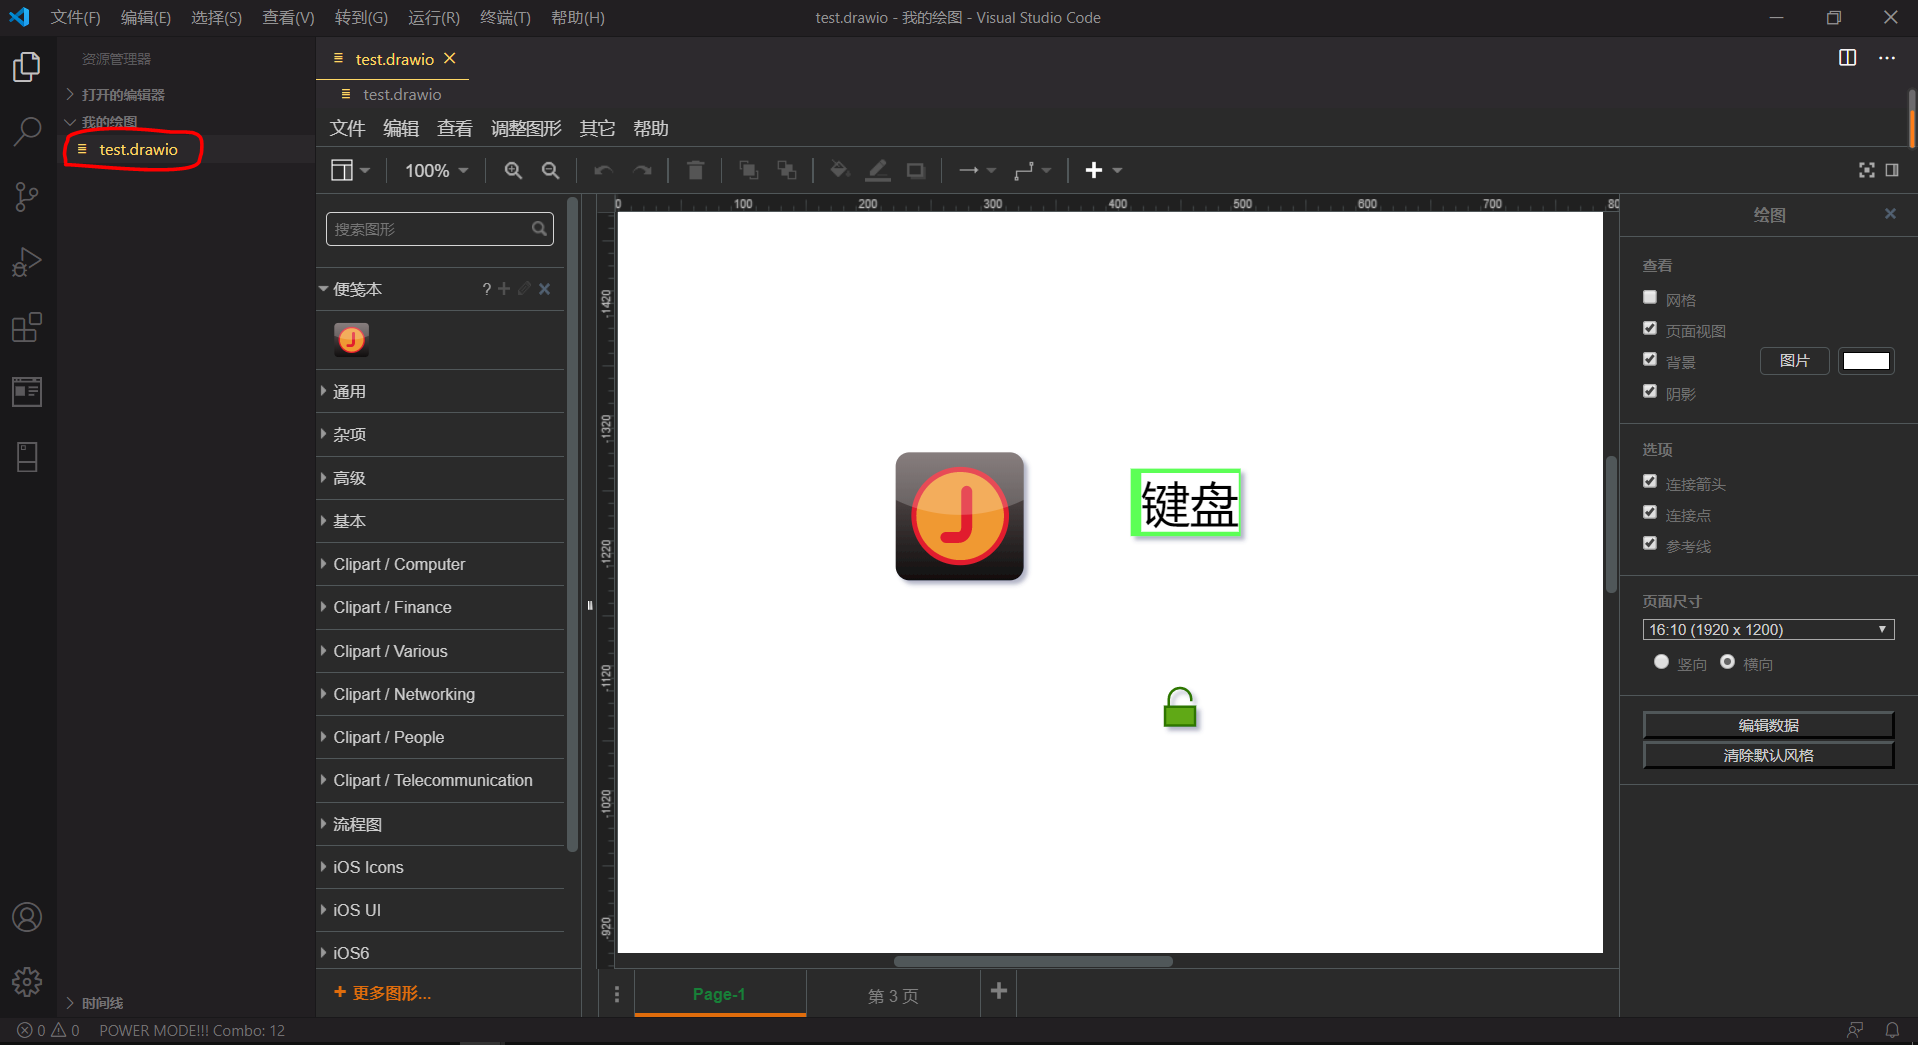
Task: Open the 文件 menu in draw.io
Action: (x=348, y=129)
